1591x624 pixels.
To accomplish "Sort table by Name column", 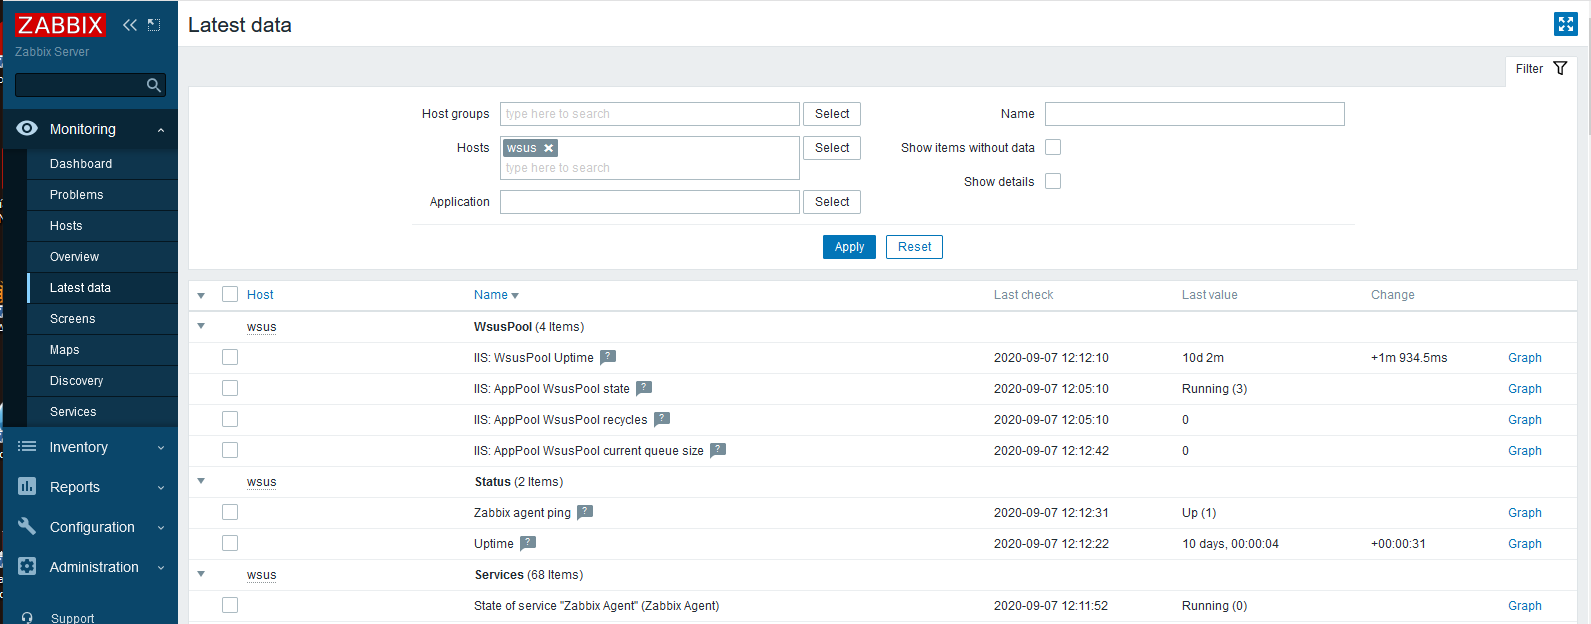I will point(496,295).
